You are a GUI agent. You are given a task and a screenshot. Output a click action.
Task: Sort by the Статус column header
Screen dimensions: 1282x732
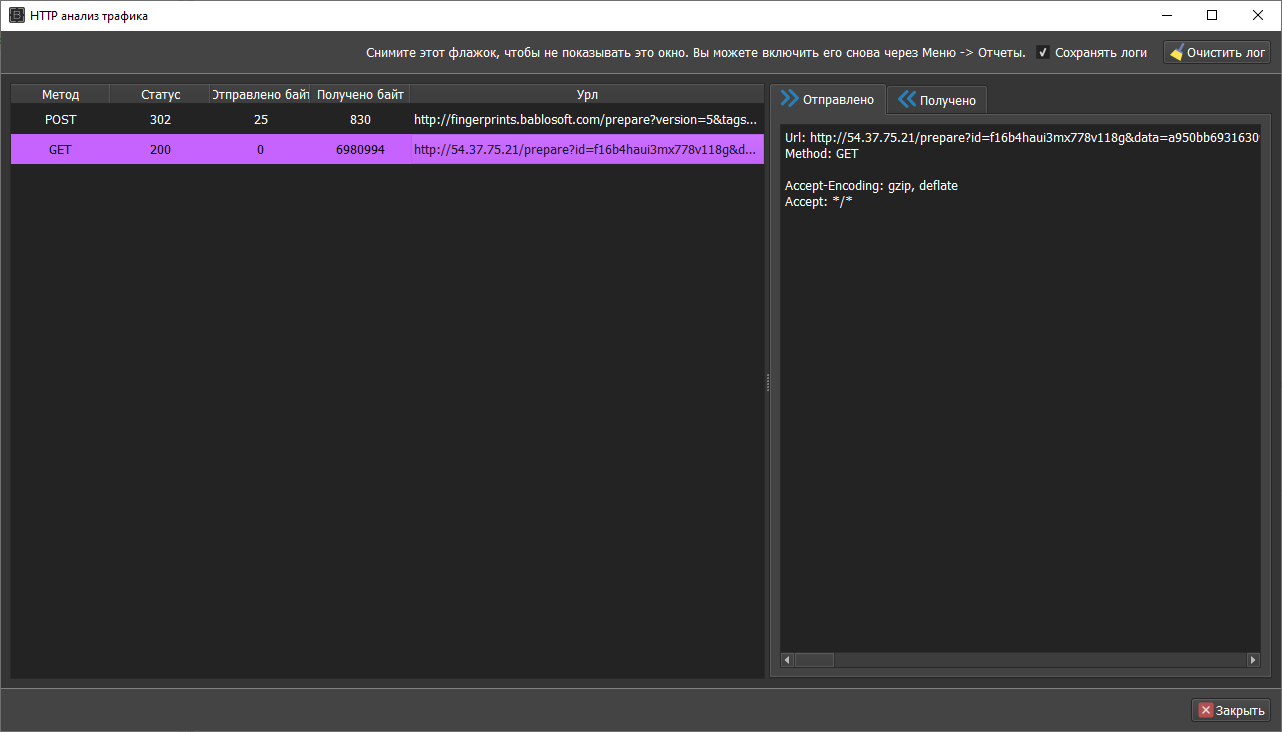(x=160, y=94)
